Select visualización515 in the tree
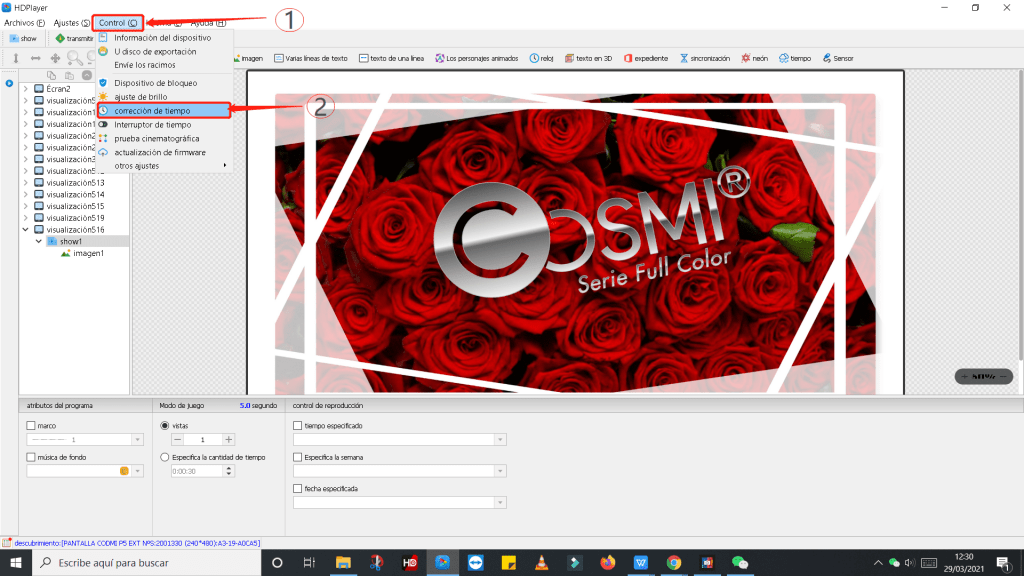The height and width of the screenshot is (576, 1024). 75,206
